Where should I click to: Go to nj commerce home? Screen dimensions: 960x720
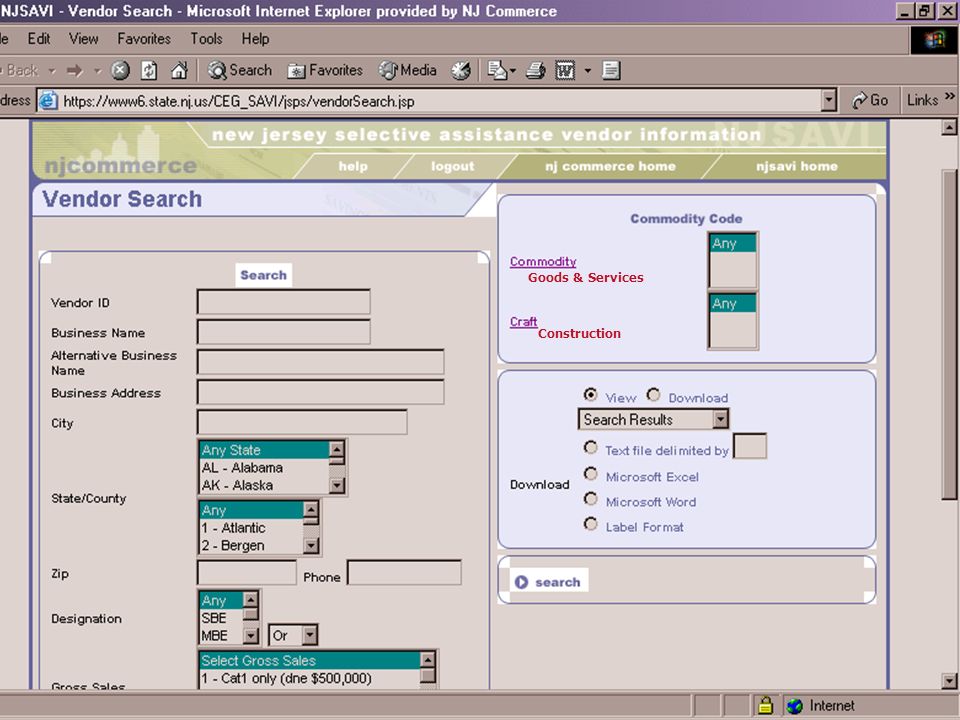(610, 167)
